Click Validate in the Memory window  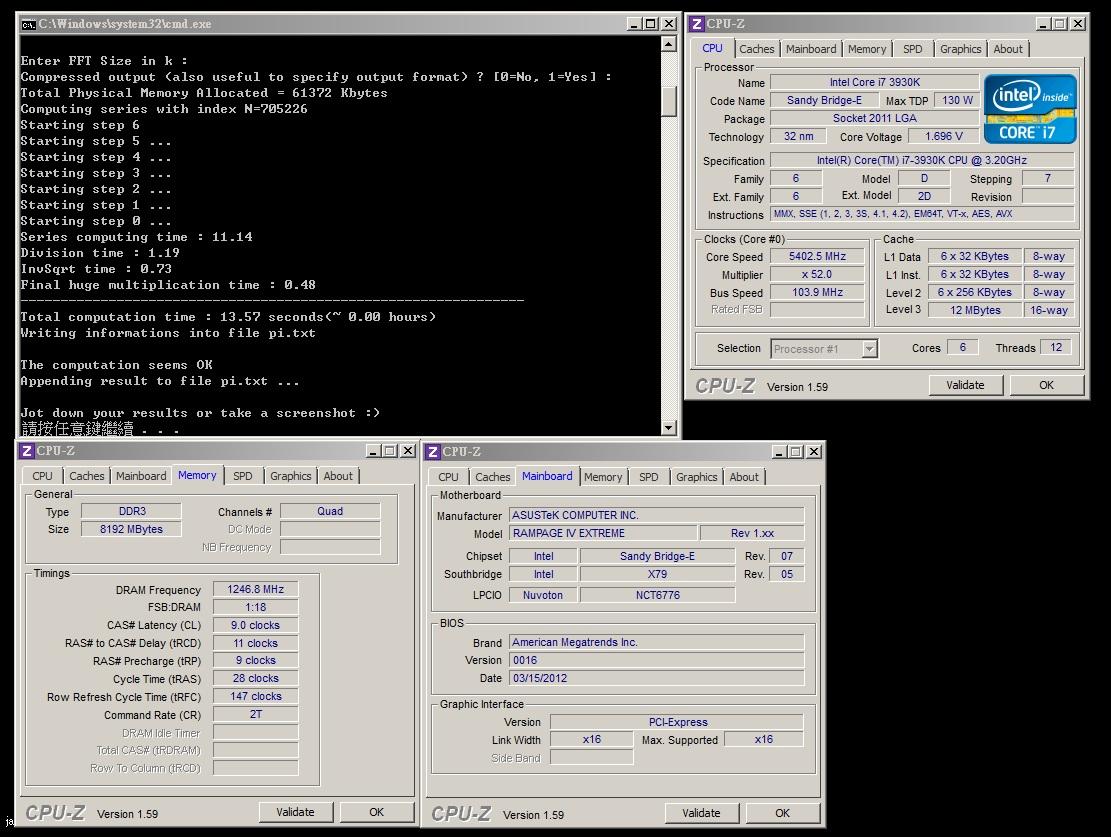[295, 812]
